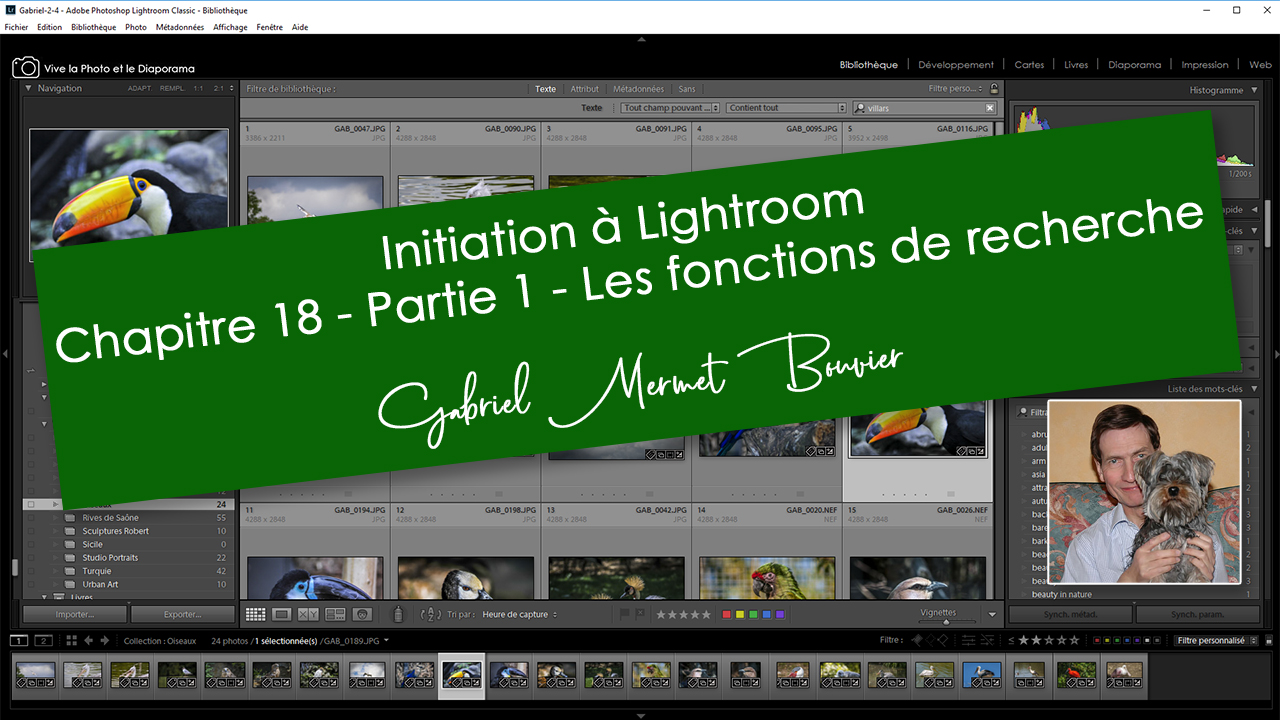Toggle the A-Z sort direction icon
Viewport: 1280px width, 720px height.
(430, 615)
